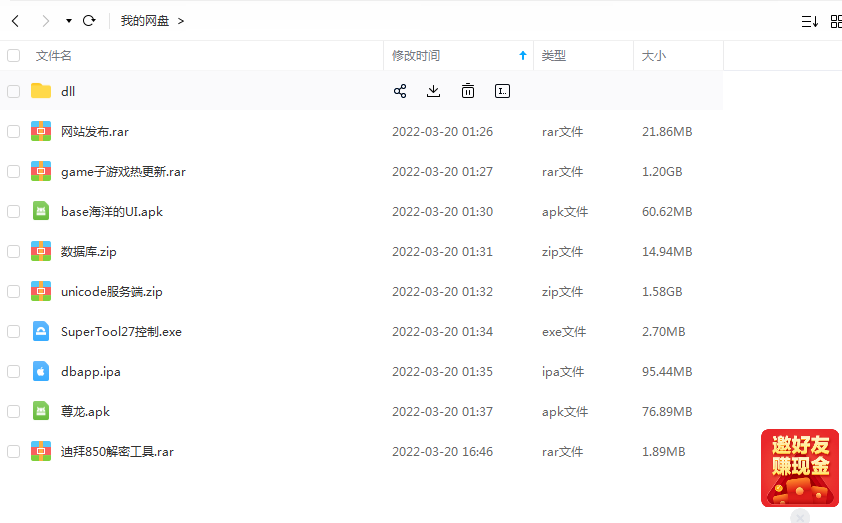The width and height of the screenshot is (842, 523).
Task: Click the share icon for dll folder
Action: click(x=400, y=91)
